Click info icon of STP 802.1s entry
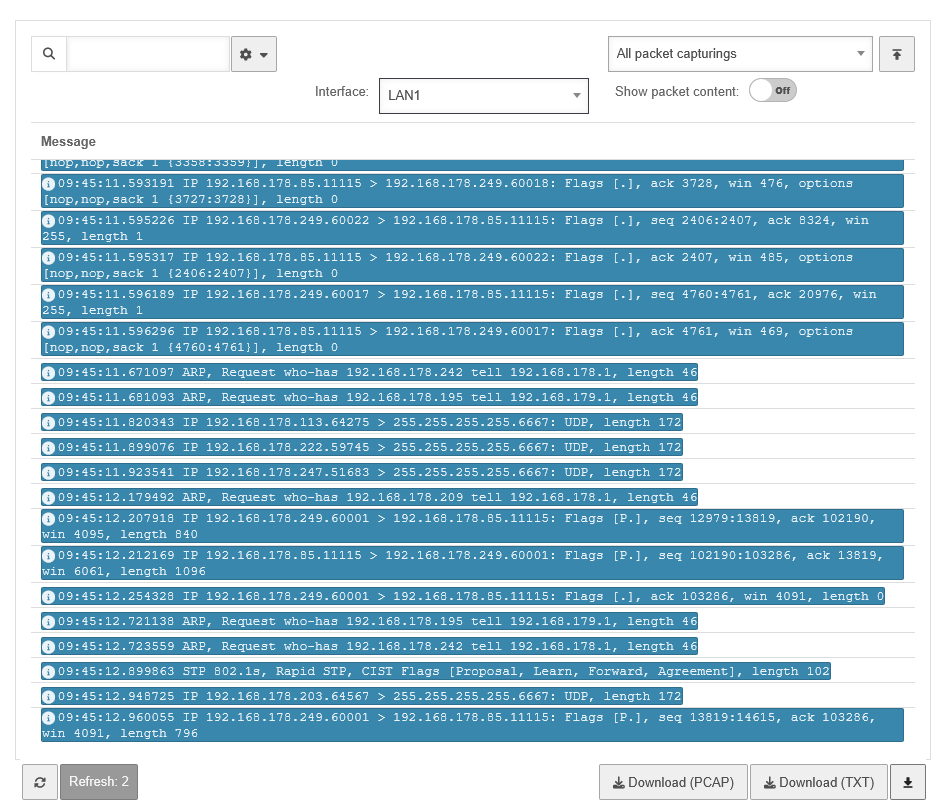Viewport: 946px width, 810px height. pyautogui.click(x=49, y=672)
